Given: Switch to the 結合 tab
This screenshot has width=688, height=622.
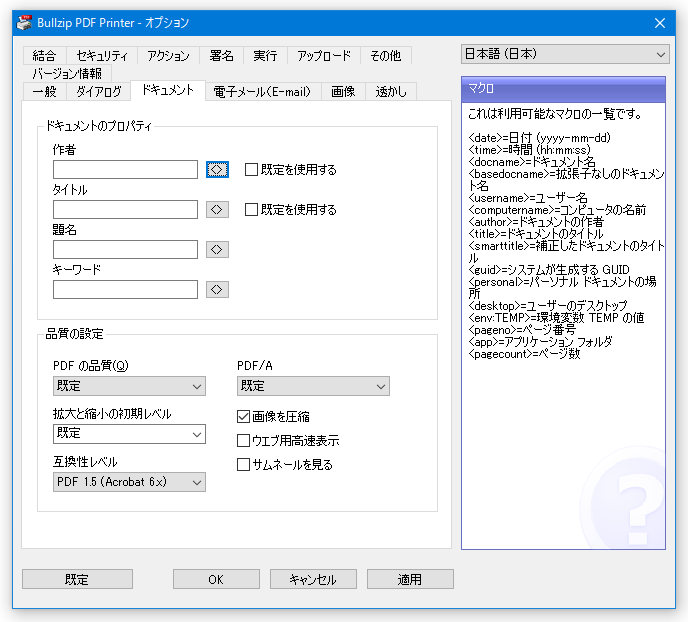Looking at the screenshot, I should pyautogui.click(x=44, y=56).
